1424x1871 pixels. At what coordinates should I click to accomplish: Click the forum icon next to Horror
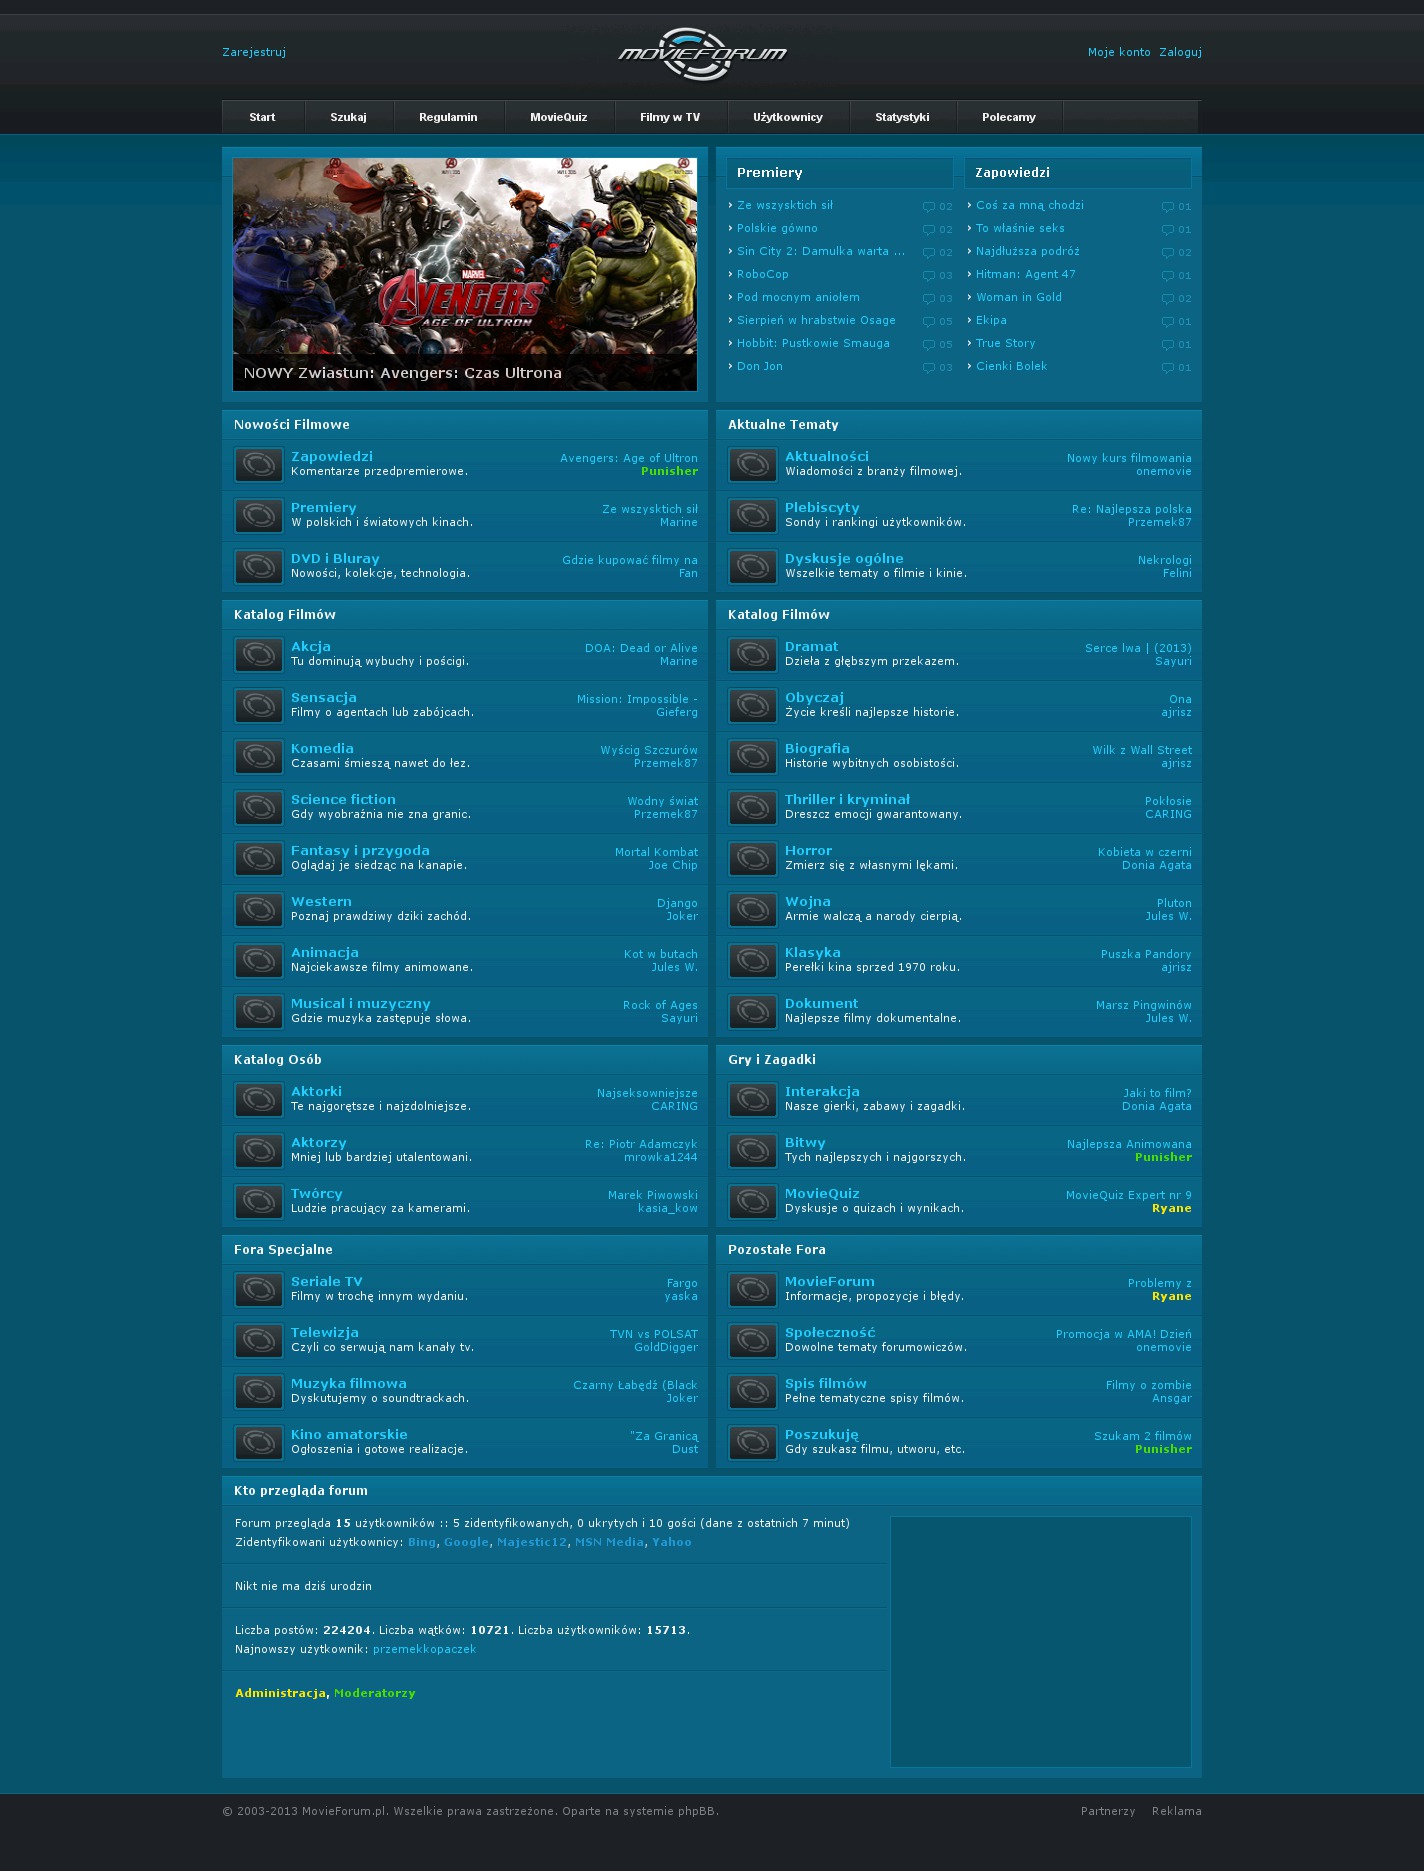(x=752, y=859)
